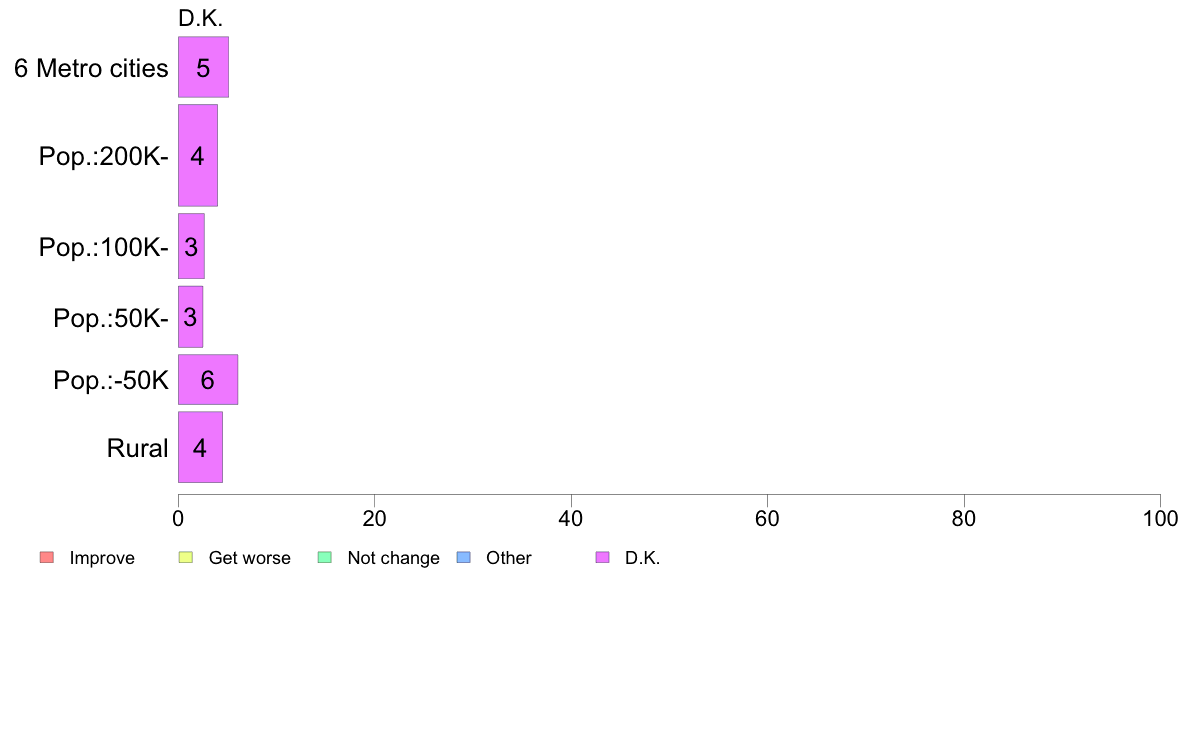This screenshot has width=1188, height=736.
Task: Click the Get worse legend label
Action: pyautogui.click(x=249, y=558)
